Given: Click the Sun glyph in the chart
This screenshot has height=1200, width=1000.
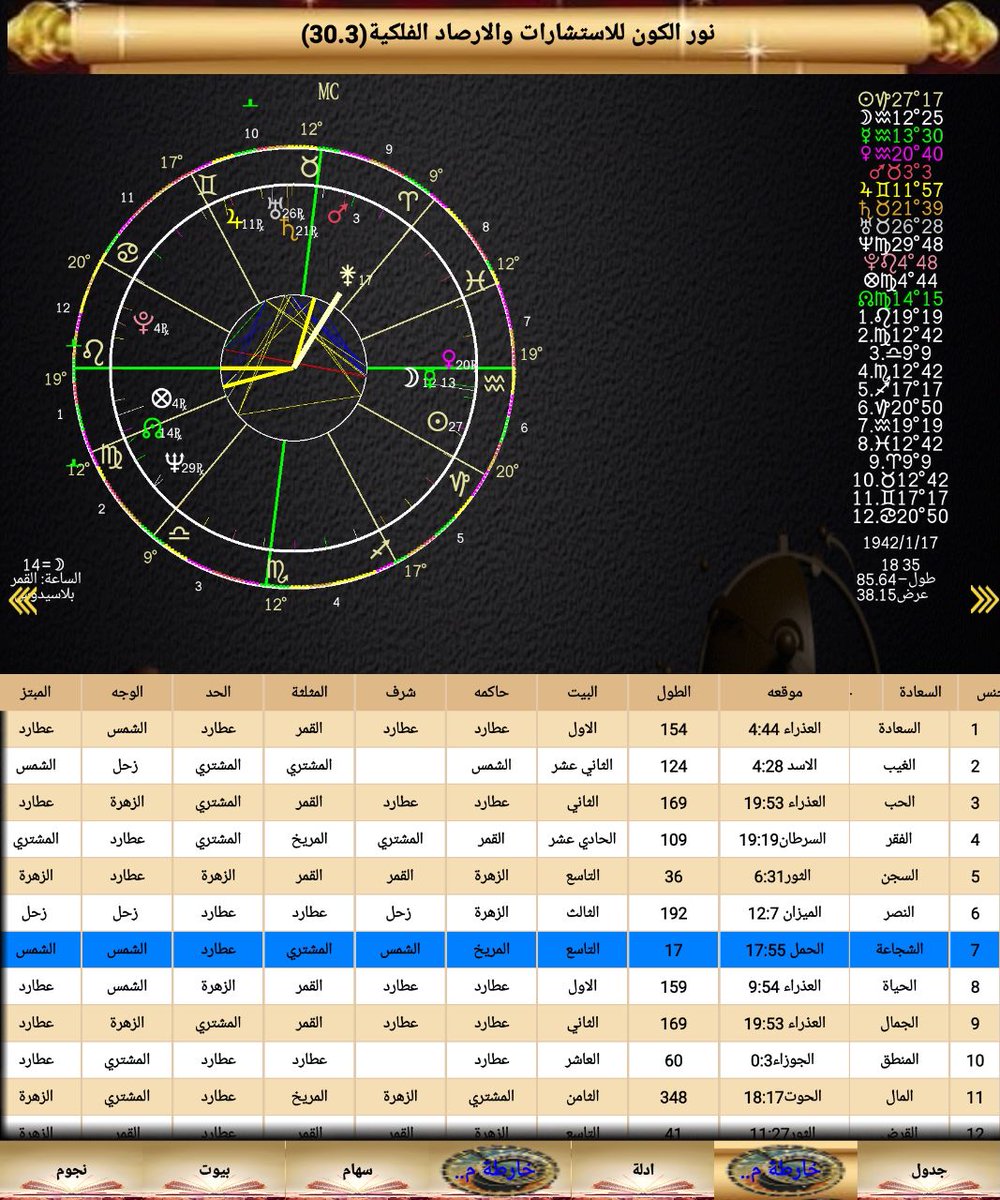Looking at the screenshot, I should pos(436,422).
